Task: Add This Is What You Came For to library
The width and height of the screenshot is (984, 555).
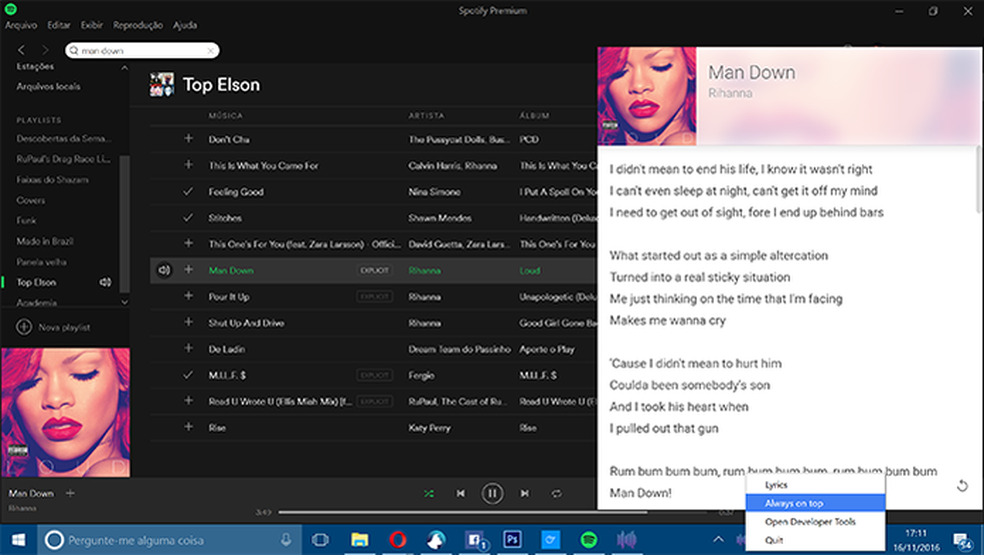Action: (188, 164)
